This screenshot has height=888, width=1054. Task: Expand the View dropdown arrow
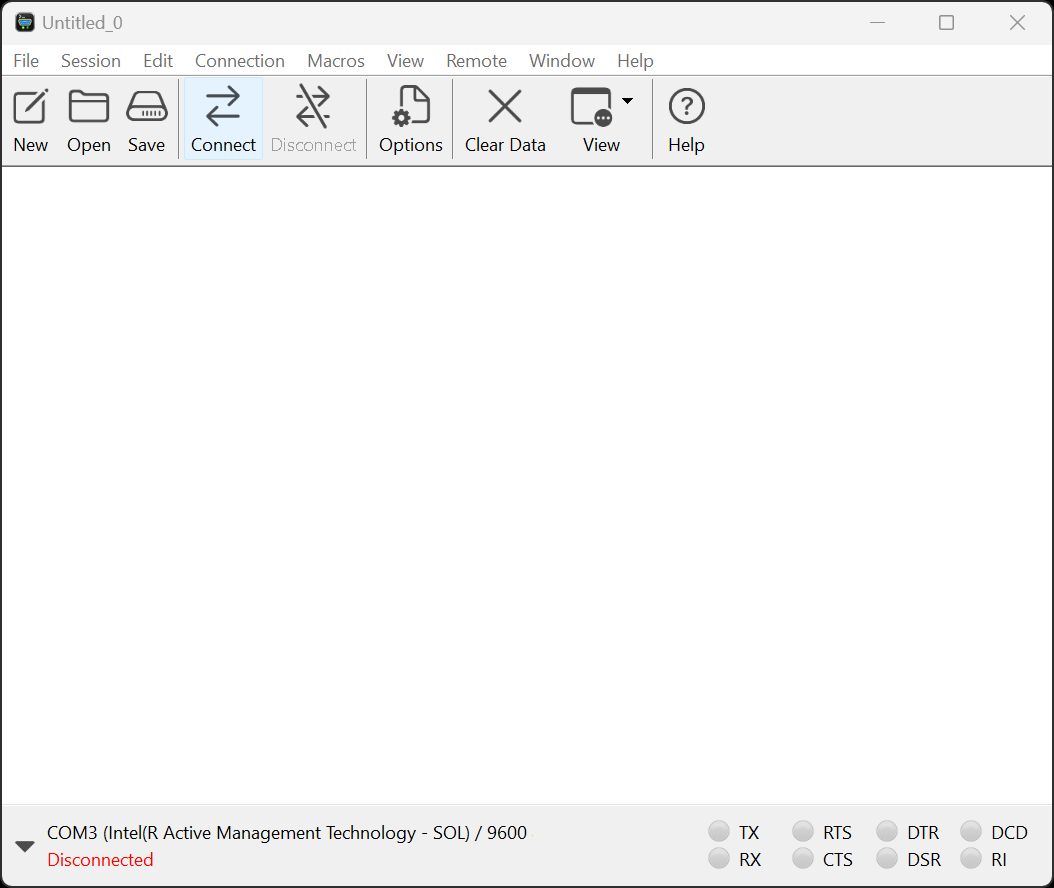[628, 100]
